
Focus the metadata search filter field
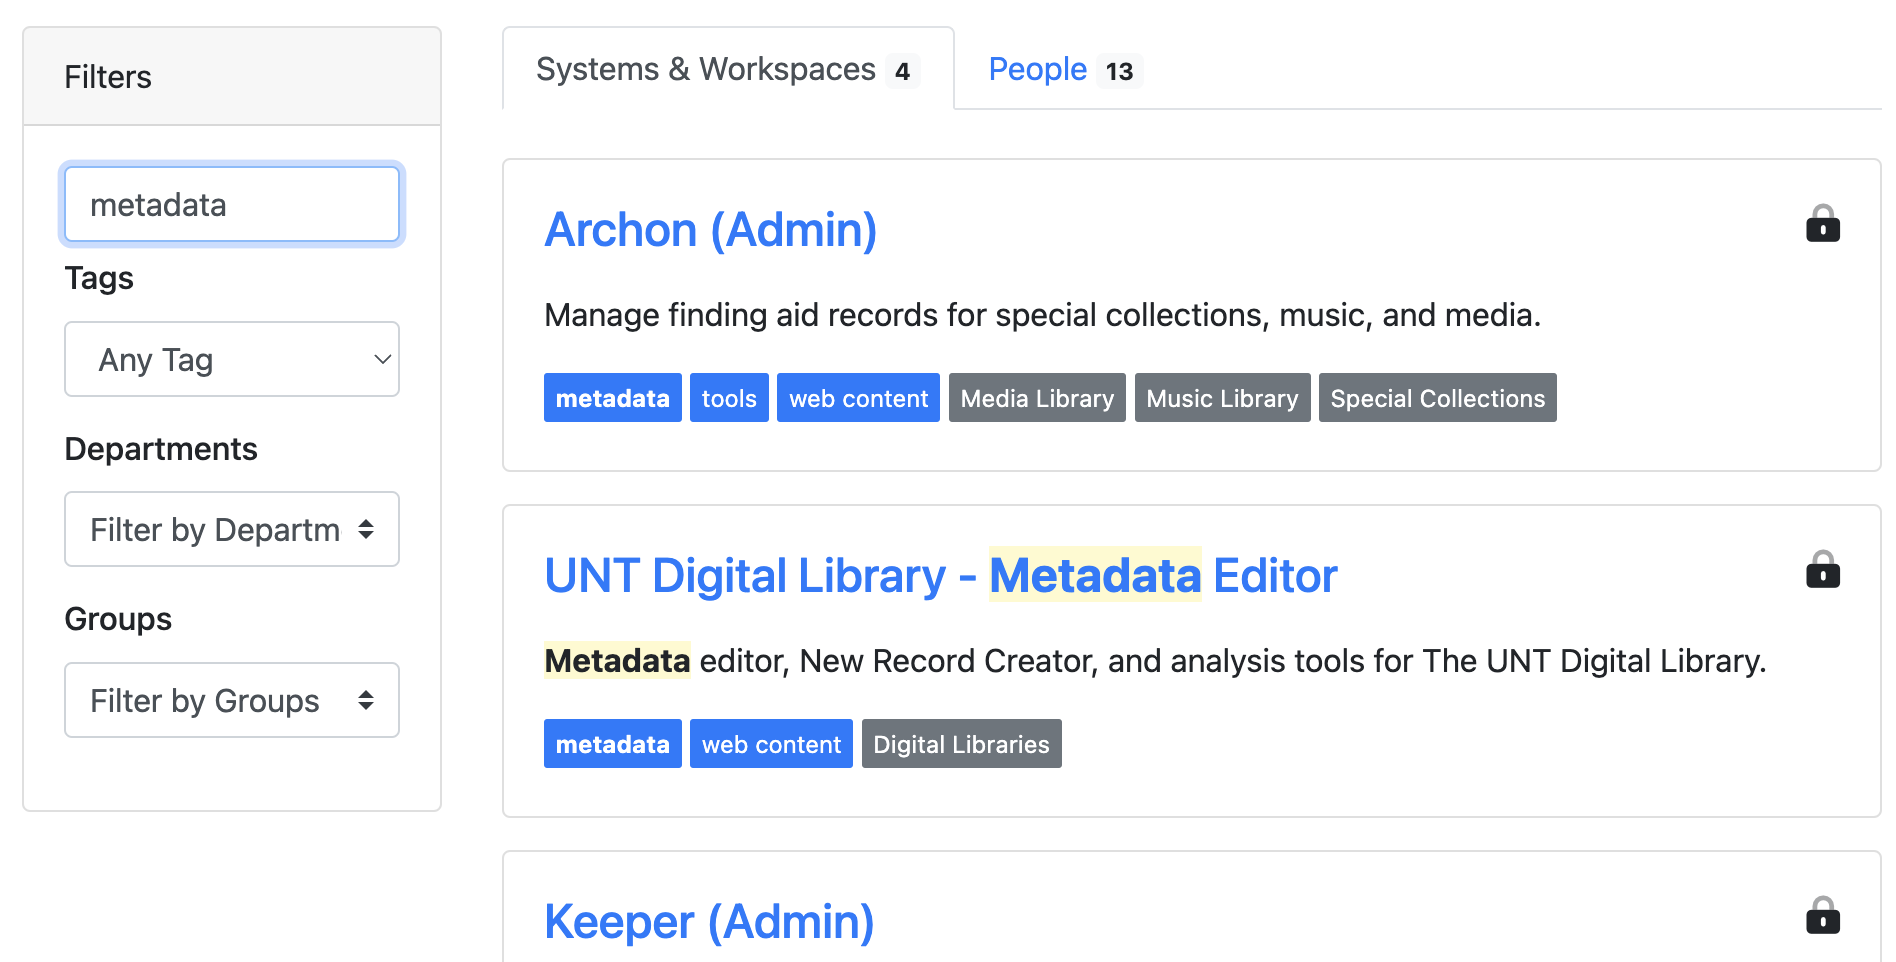pos(232,204)
